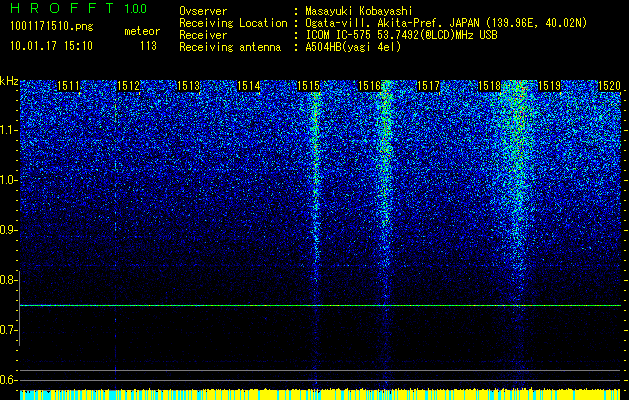Click the 0.7 frequency axis label

pos(7,330)
